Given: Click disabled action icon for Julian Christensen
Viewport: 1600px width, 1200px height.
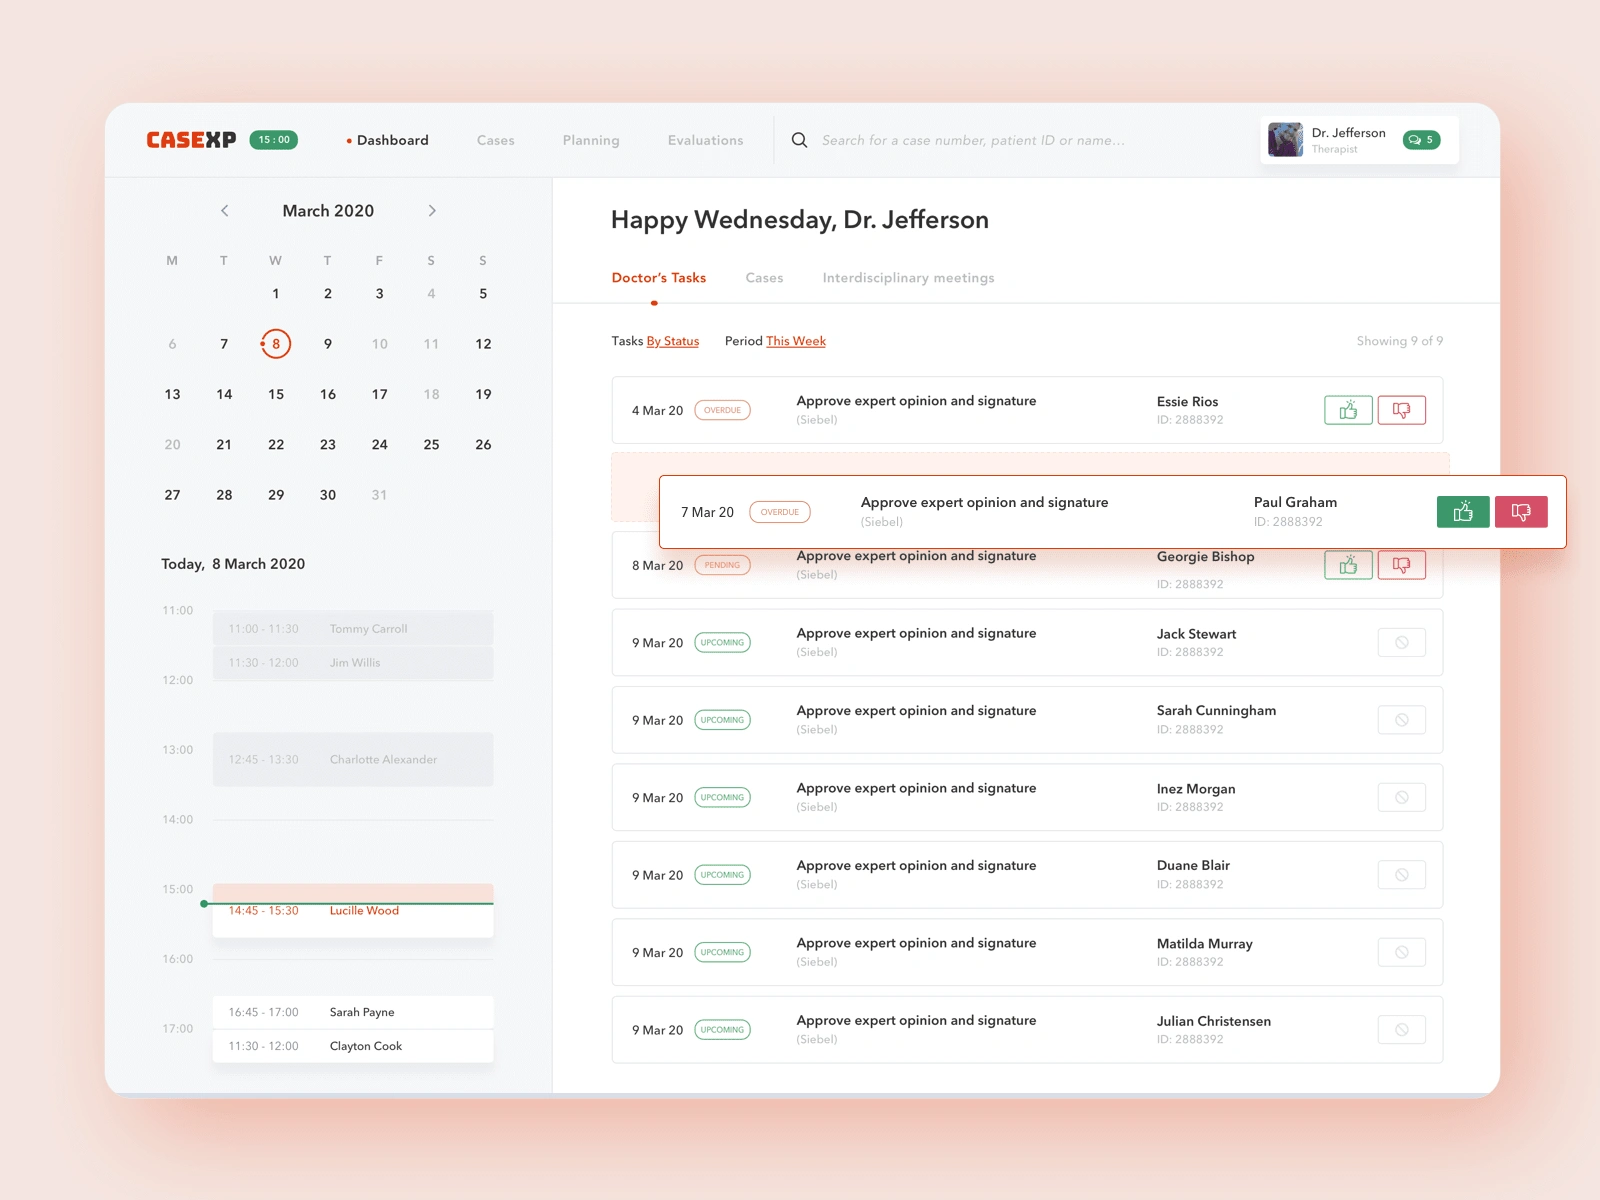Looking at the screenshot, I should point(1401,1030).
